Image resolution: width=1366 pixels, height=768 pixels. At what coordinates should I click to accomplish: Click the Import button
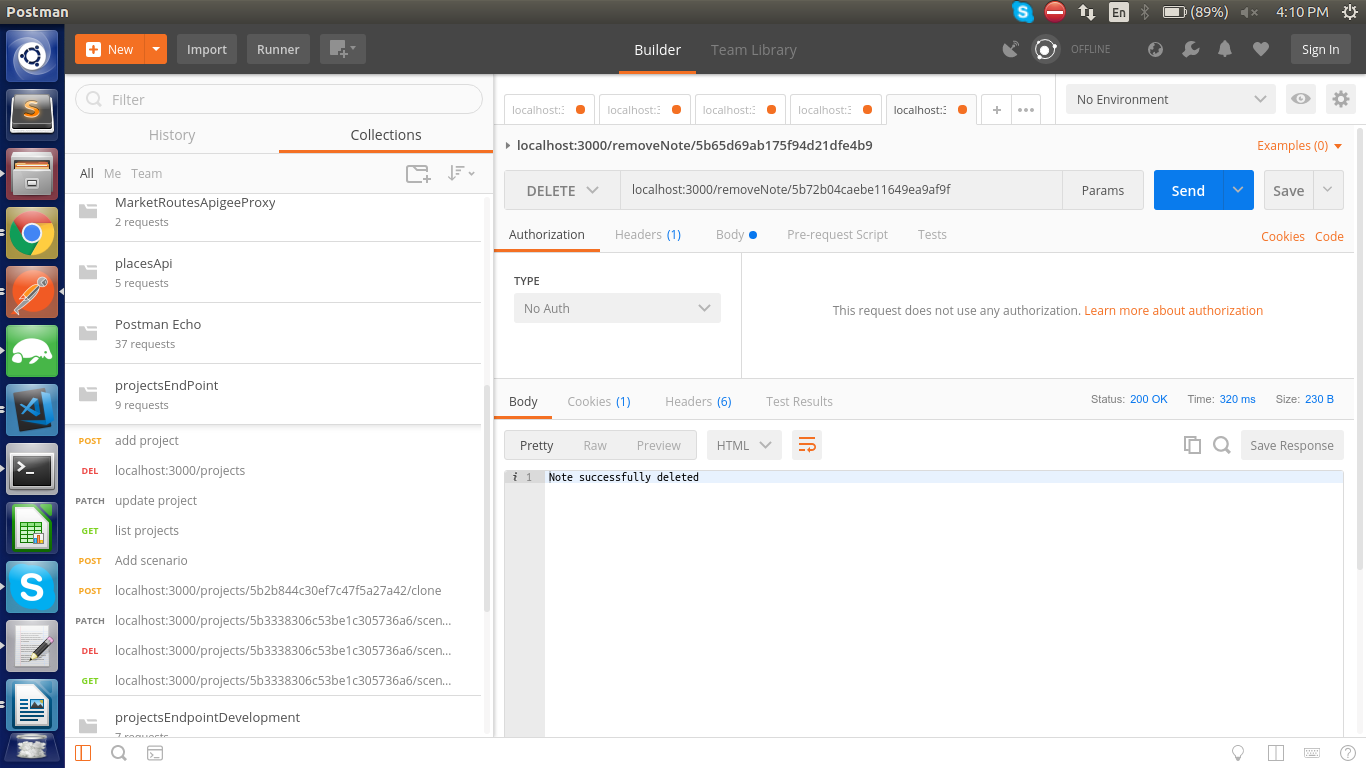(207, 49)
